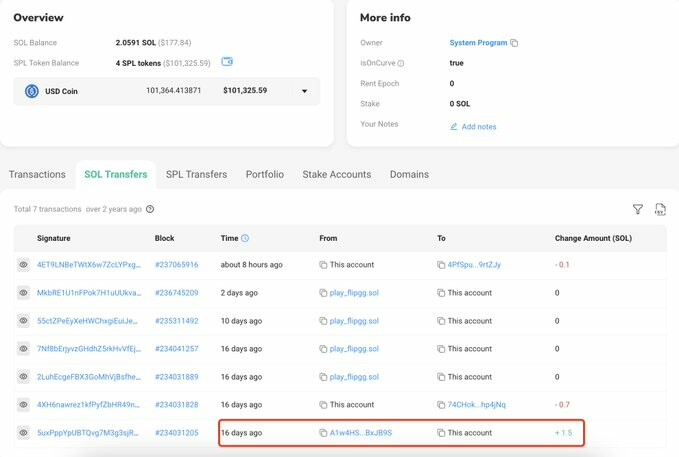Copy To address icon in row #235311492
The image size is (679, 457).
(x=441, y=321)
